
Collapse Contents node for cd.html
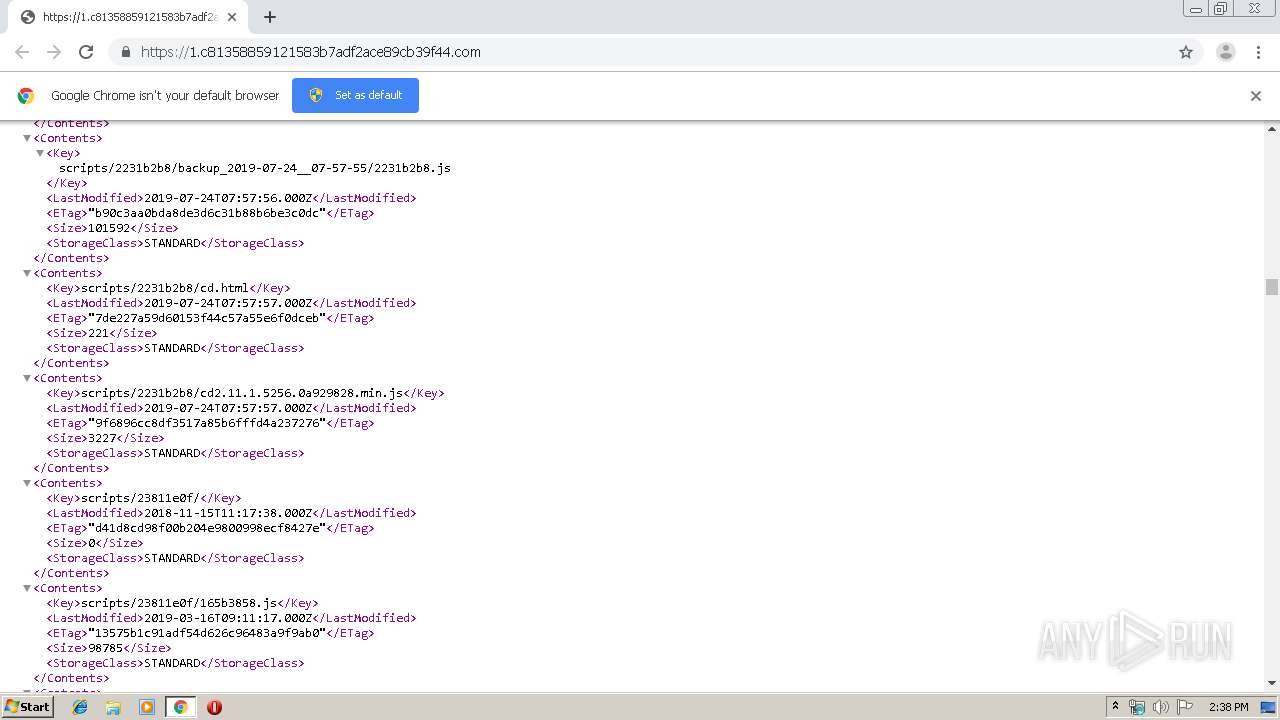27,273
